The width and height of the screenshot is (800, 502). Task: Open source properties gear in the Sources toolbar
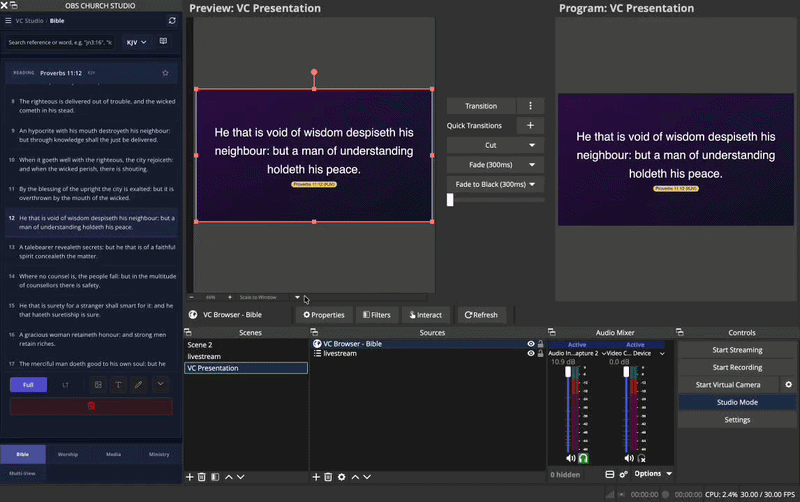point(341,477)
